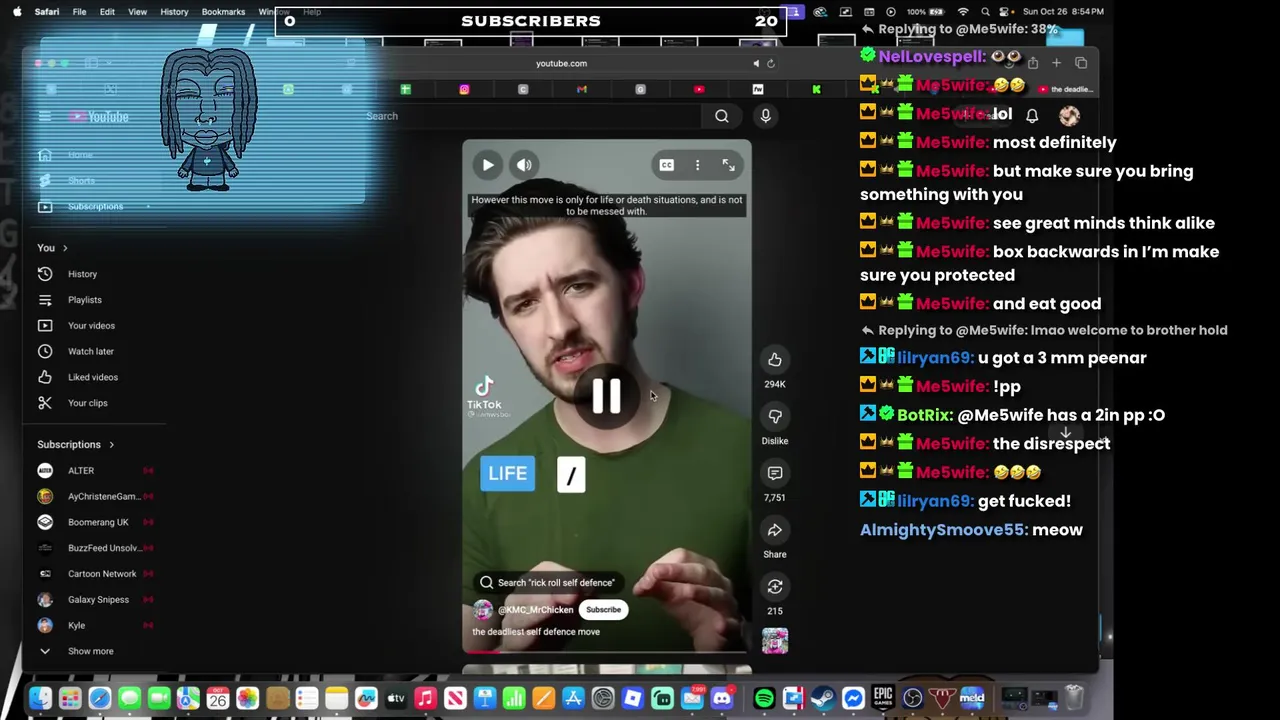Open the History menu in menu bar
The width and height of the screenshot is (1280, 720).
pos(174,12)
